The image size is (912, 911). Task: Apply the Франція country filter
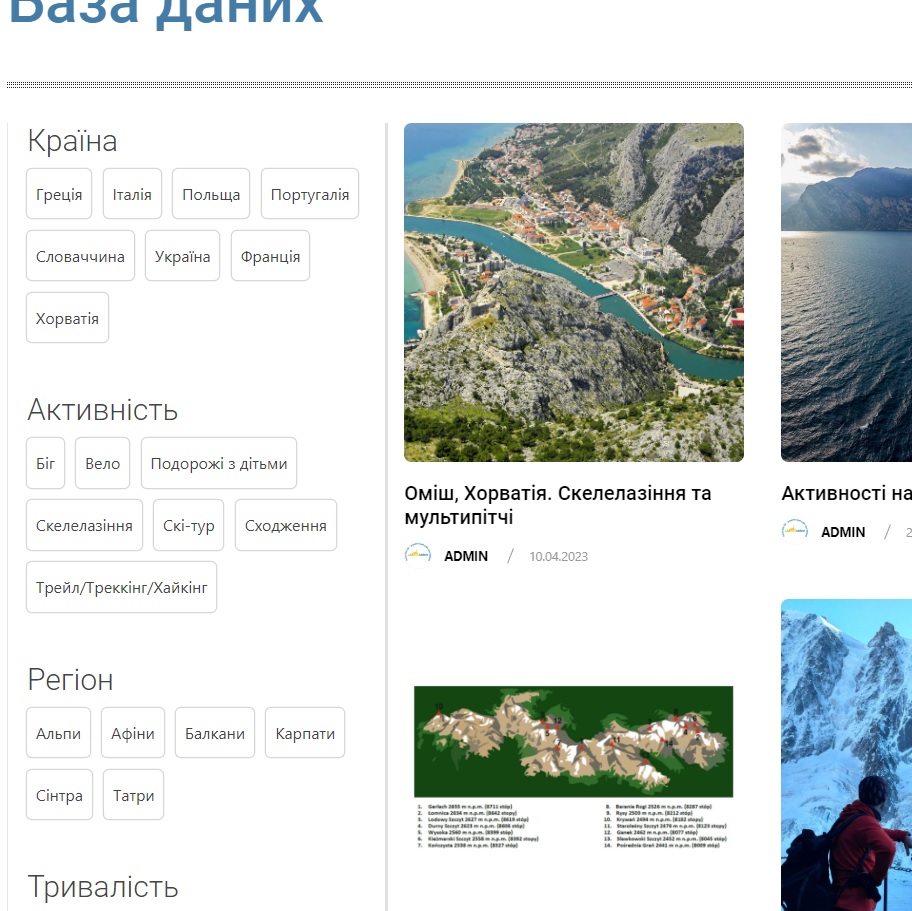pyautogui.click(x=270, y=255)
